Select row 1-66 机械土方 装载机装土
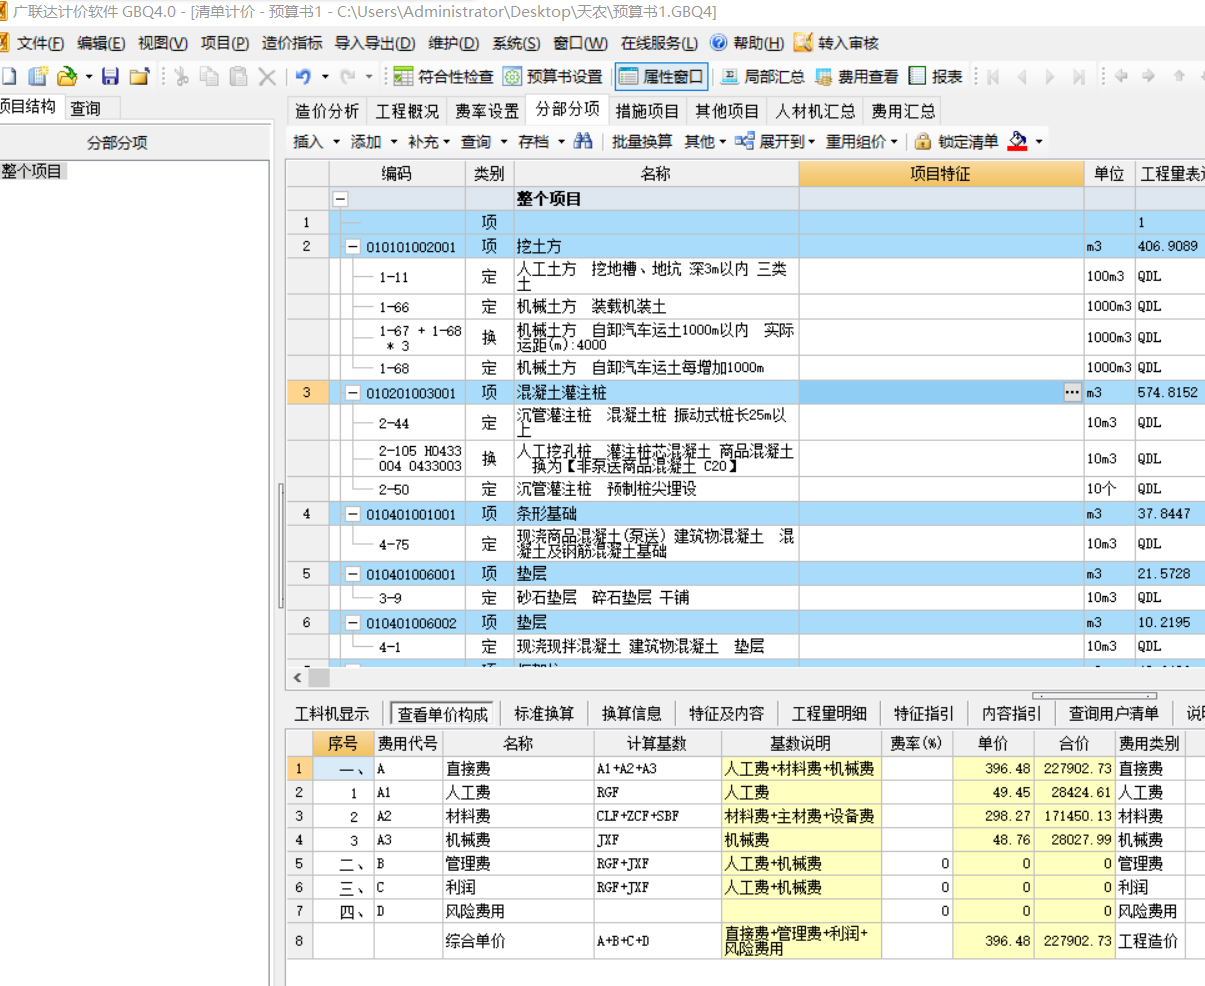The height and width of the screenshot is (986, 1205). coord(745,307)
